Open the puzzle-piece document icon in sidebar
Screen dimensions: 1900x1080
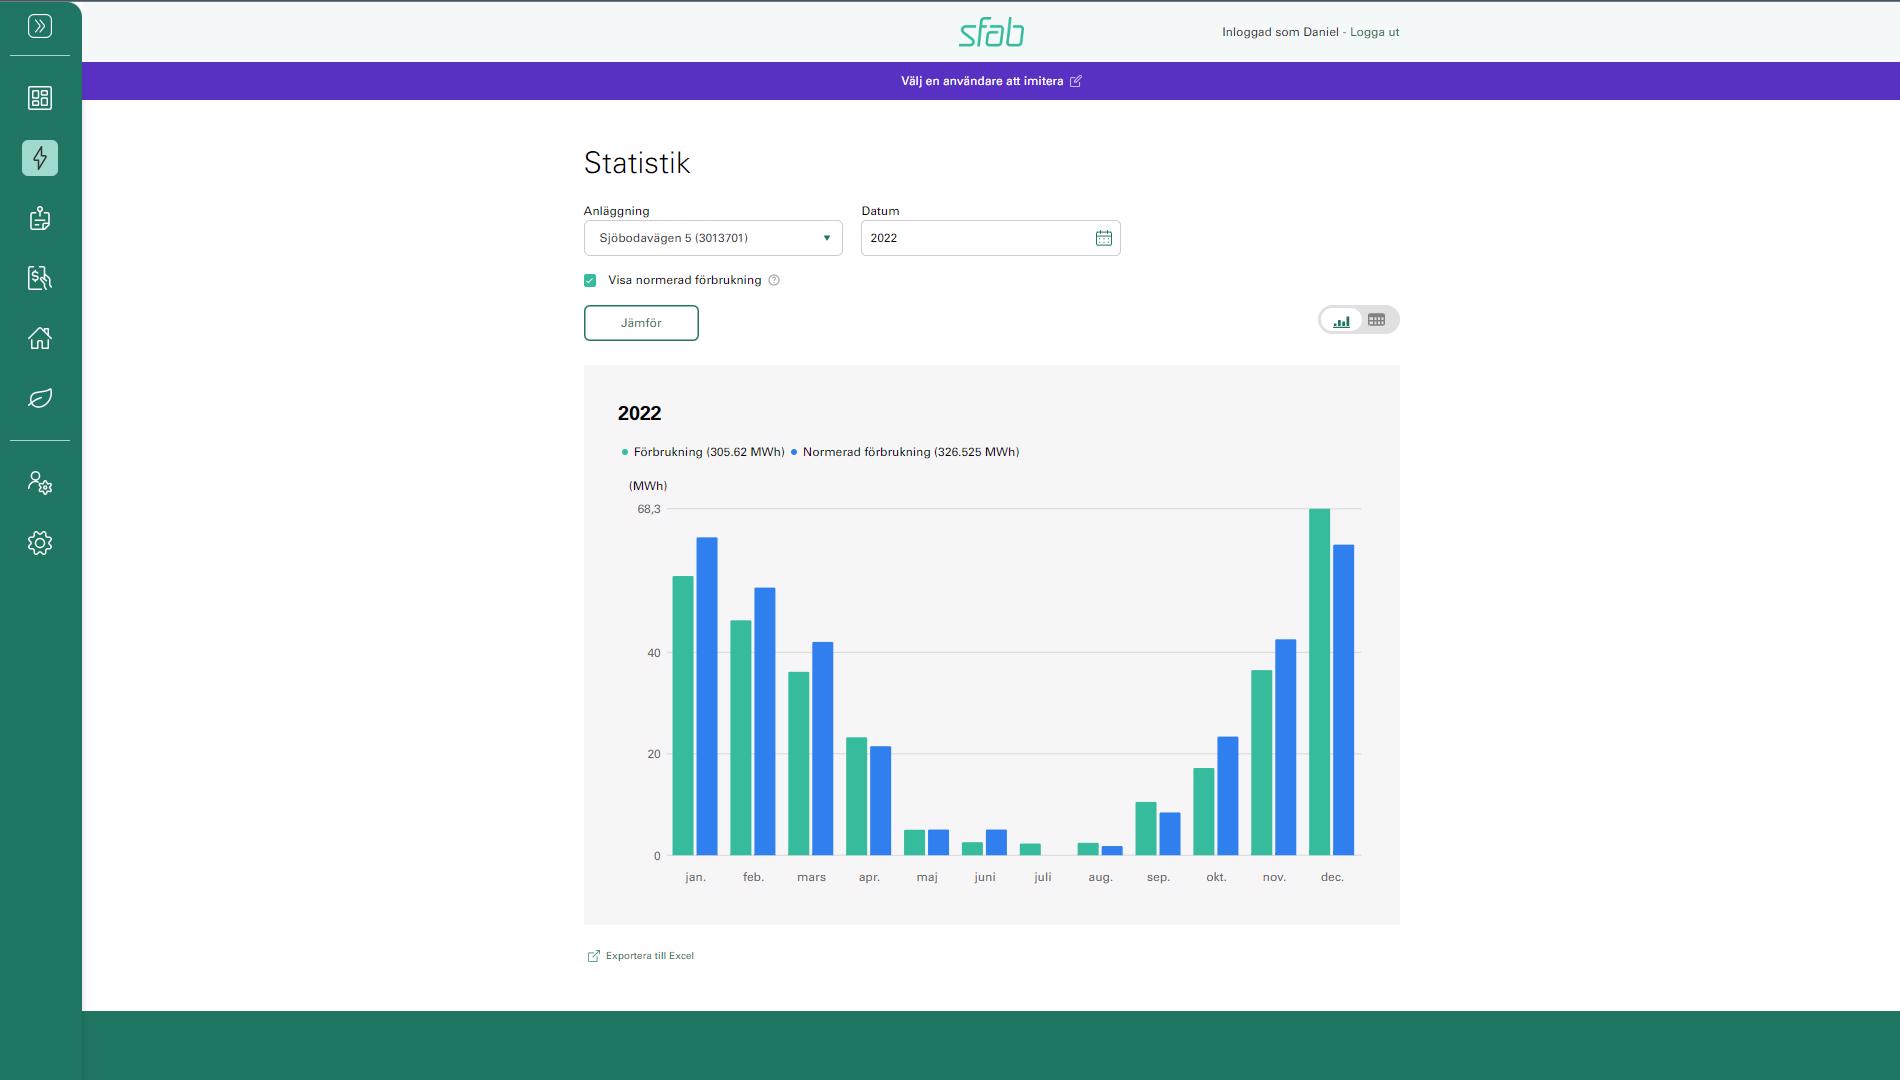pos(40,218)
